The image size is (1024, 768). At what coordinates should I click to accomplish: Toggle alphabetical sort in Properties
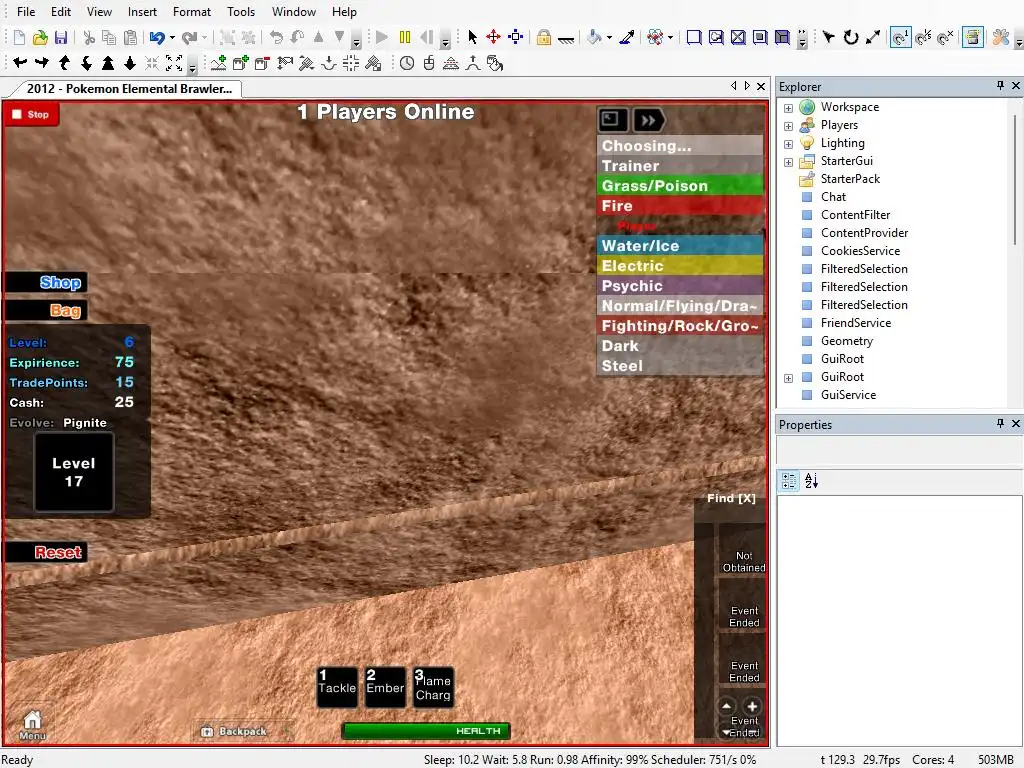coord(812,481)
